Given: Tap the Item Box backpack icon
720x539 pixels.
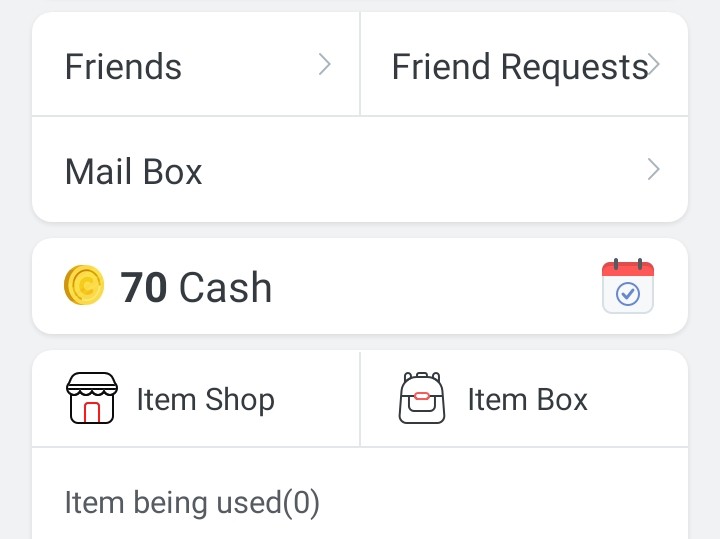Looking at the screenshot, I should (422, 399).
